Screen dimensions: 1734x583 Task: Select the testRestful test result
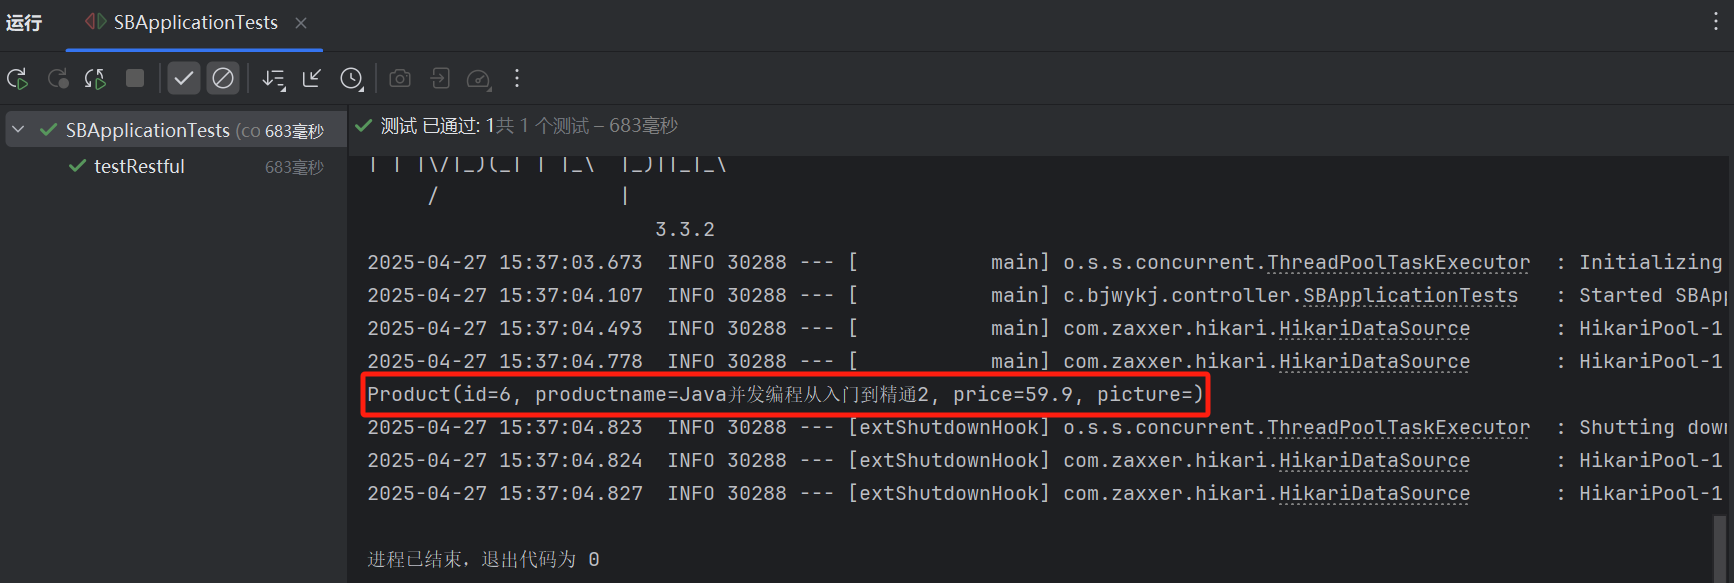pyautogui.click(x=139, y=166)
